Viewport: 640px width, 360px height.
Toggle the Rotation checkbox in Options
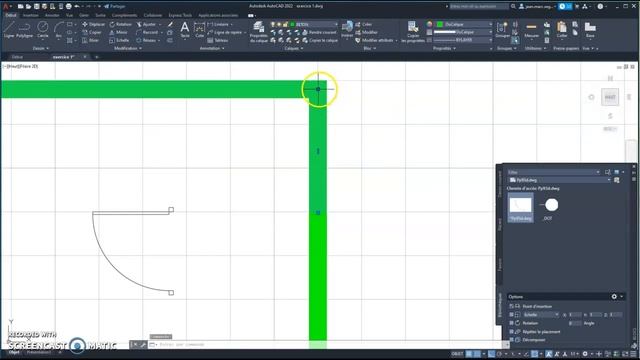511,323
